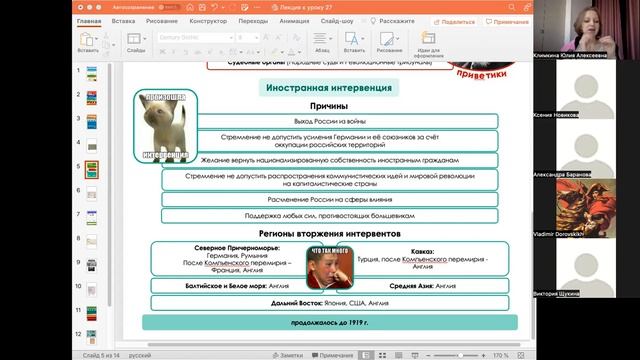Click the 170 % zoom level

pos(500,356)
